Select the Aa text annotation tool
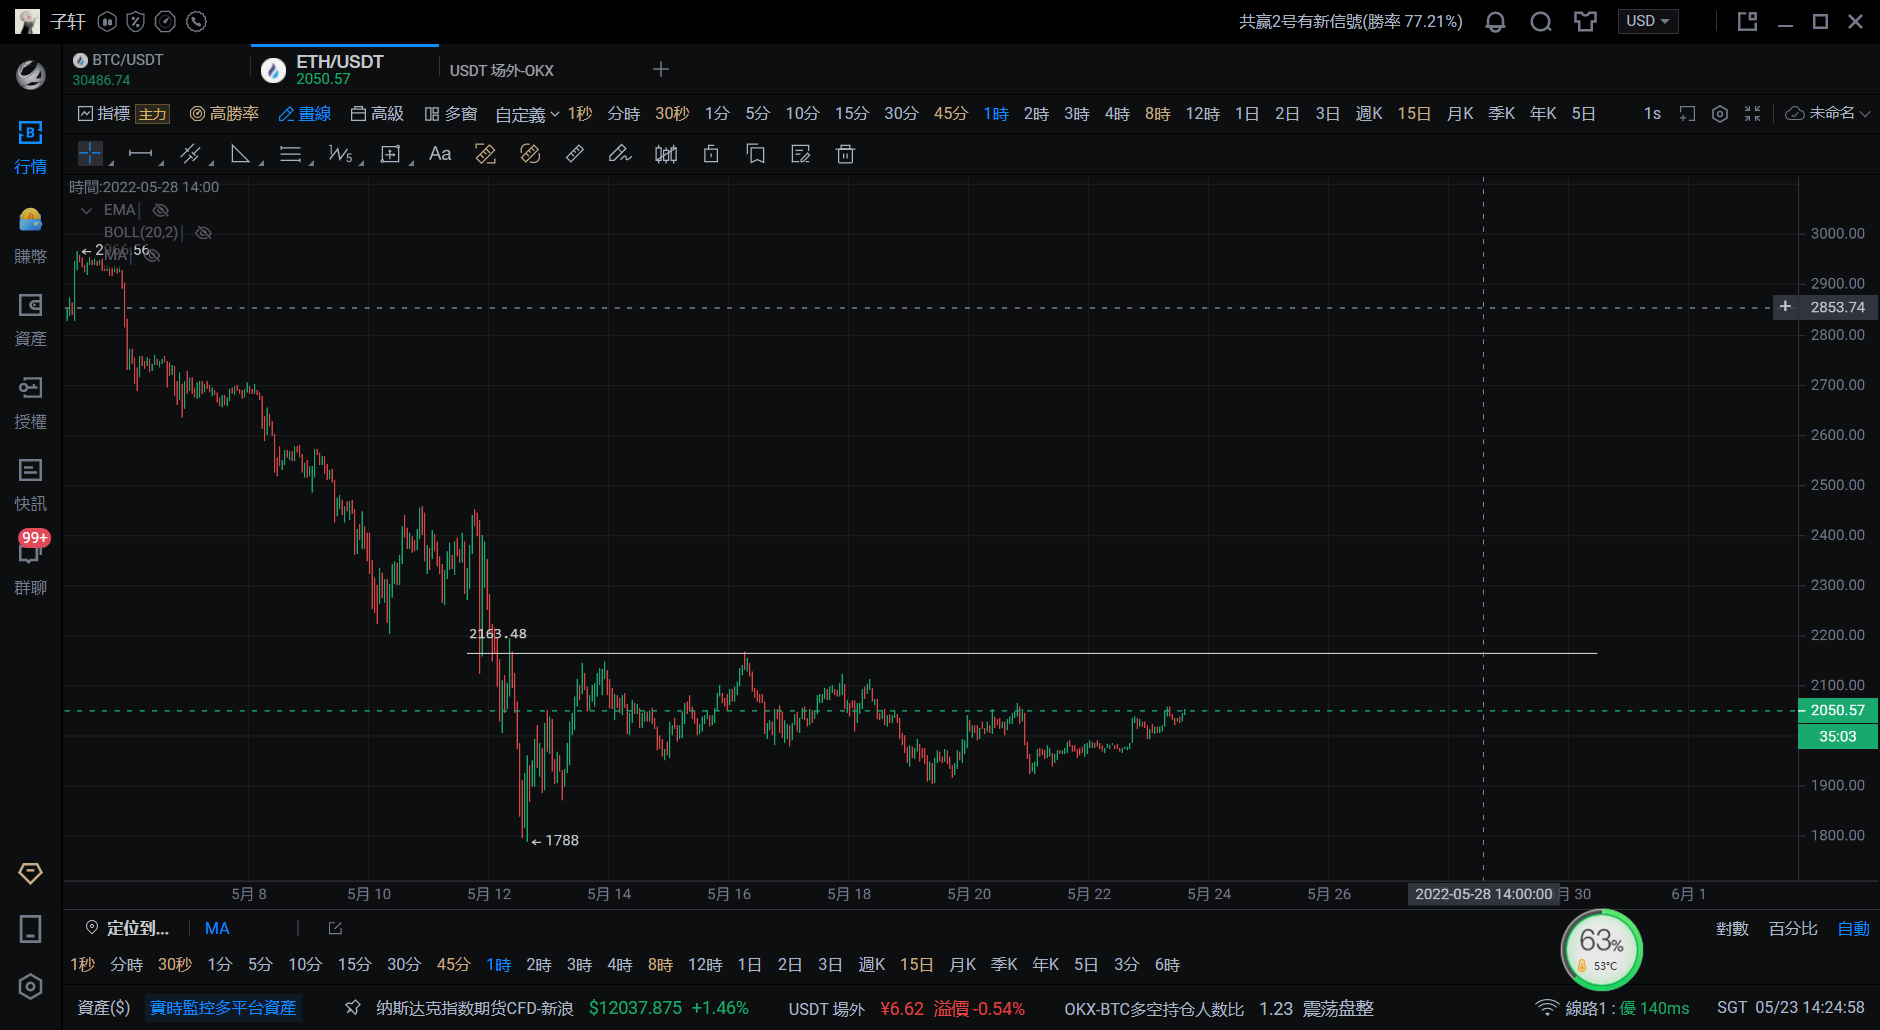The height and width of the screenshot is (1030, 1880). tap(440, 154)
